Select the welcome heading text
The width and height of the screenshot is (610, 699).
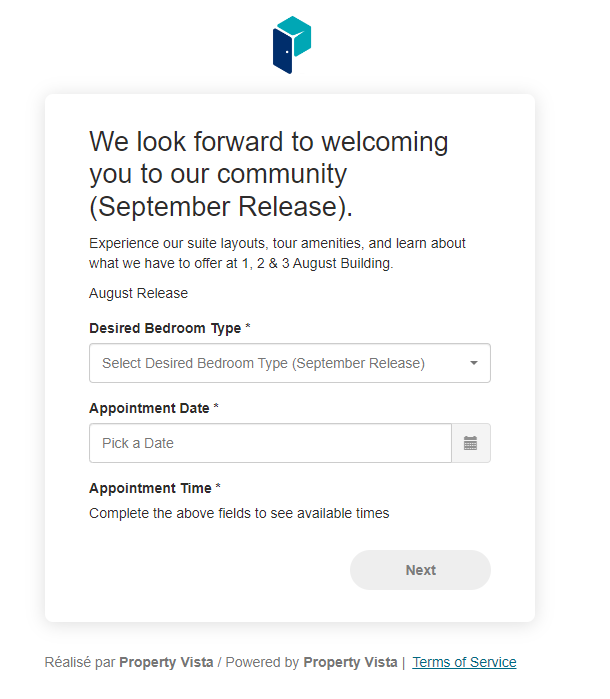click(x=268, y=174)
